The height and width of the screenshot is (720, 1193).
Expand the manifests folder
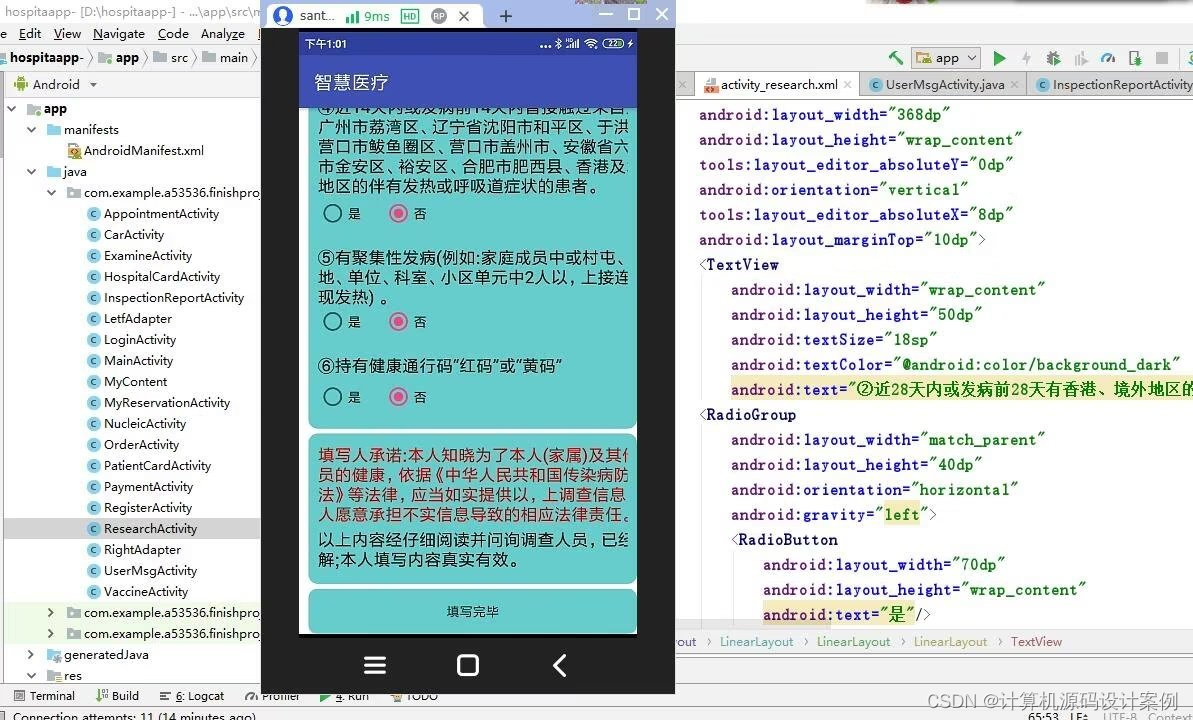coord(31,129)
